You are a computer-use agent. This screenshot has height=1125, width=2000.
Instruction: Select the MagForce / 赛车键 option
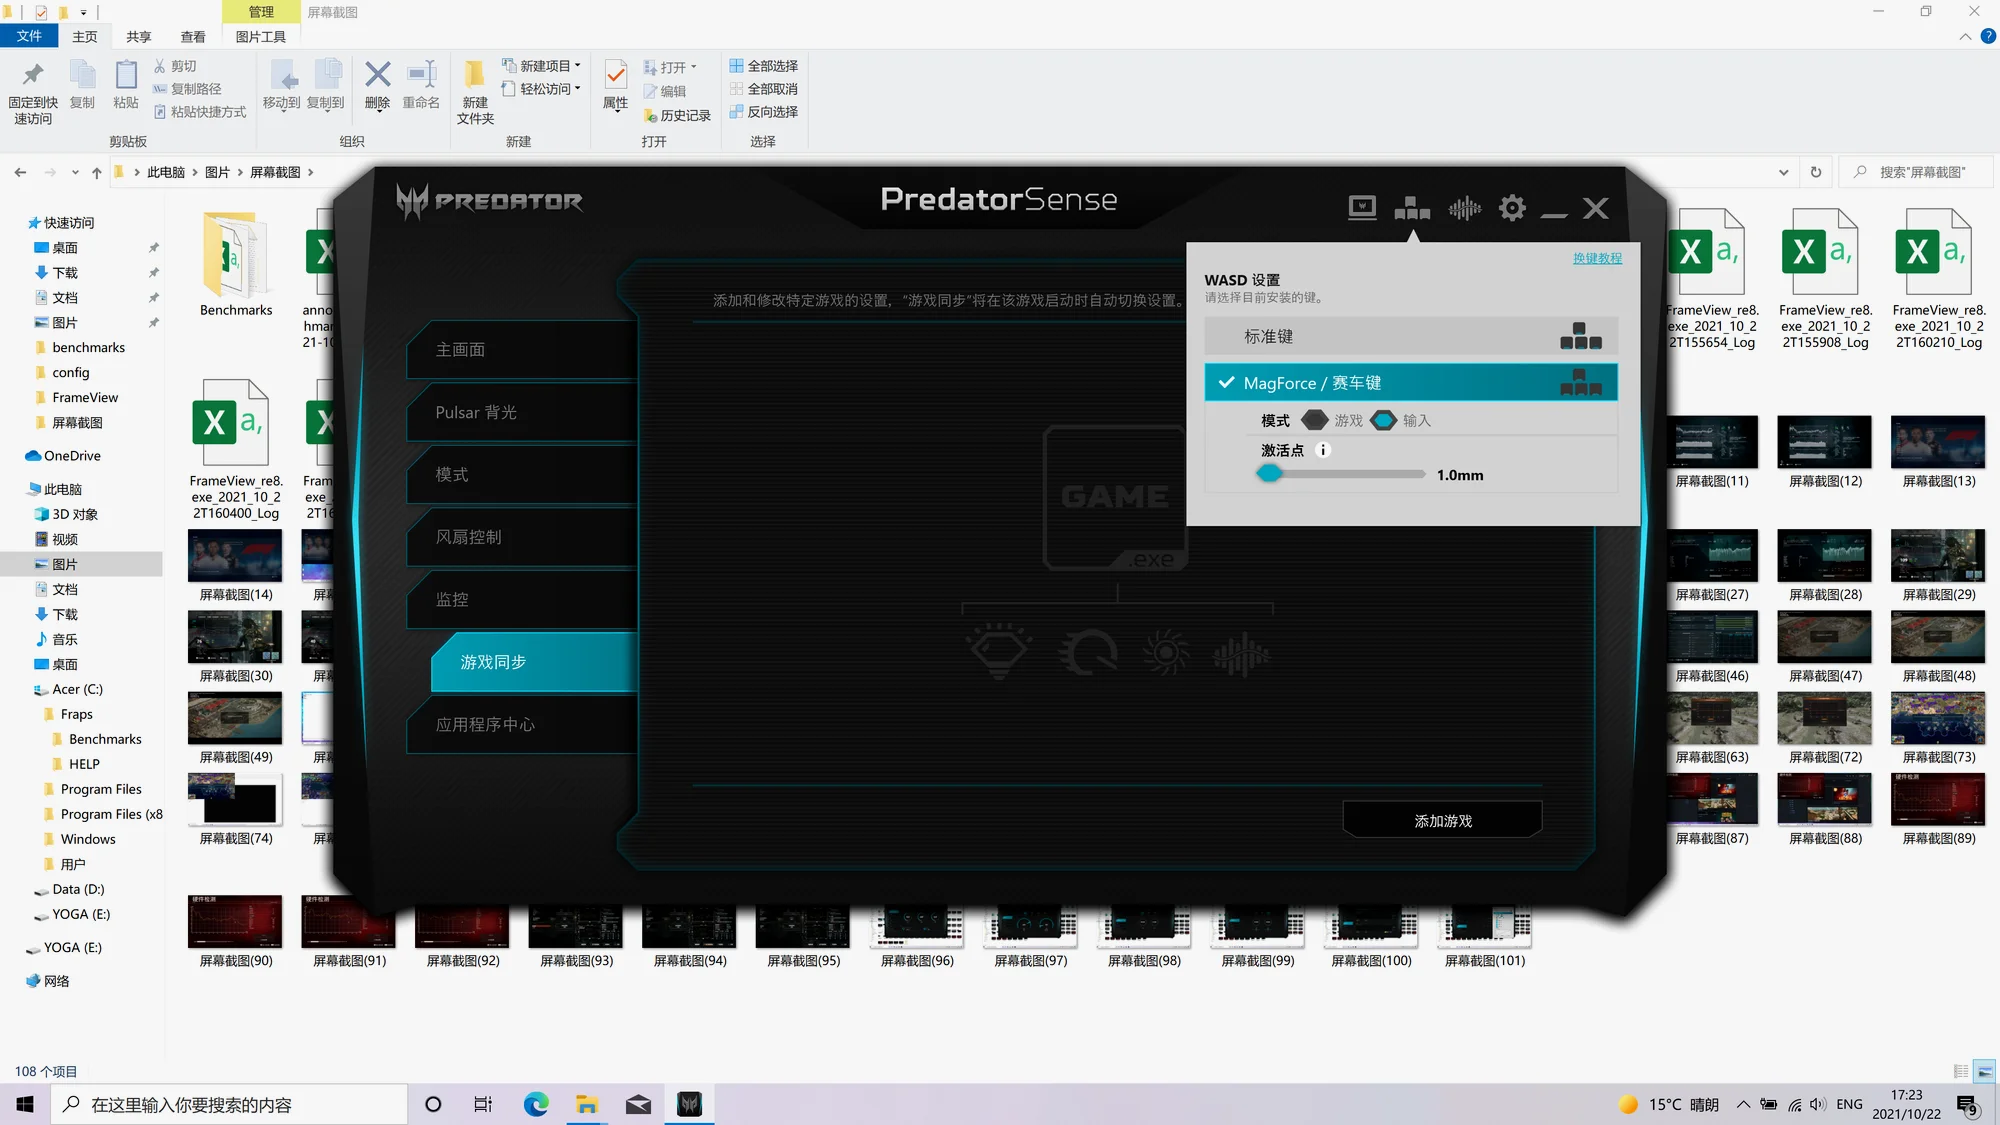1411,382
